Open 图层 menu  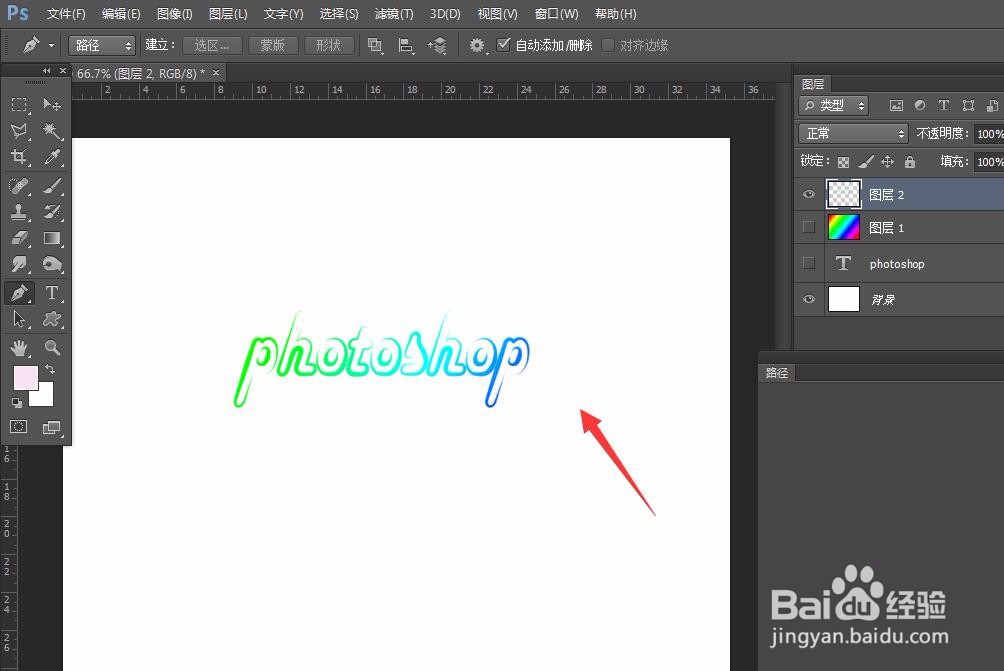click(x=228, y=13)
